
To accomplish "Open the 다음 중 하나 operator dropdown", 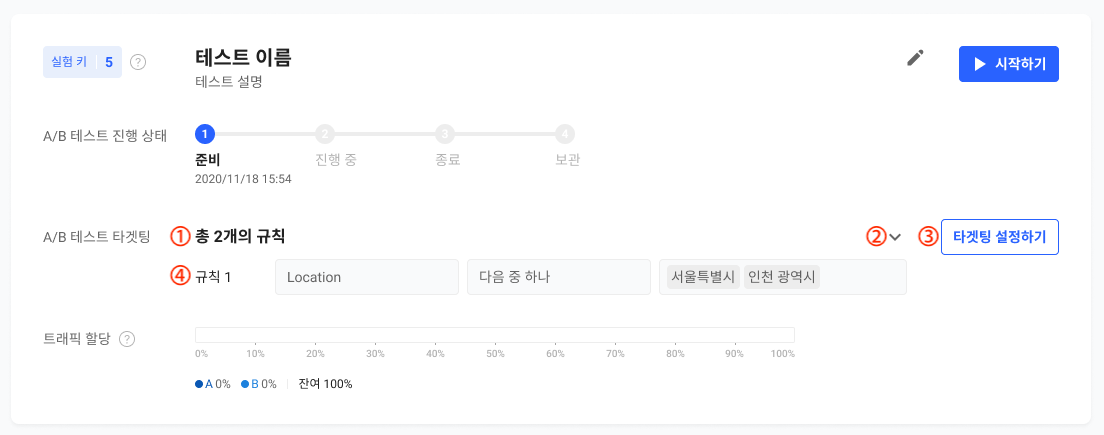I will coord(559,277).
